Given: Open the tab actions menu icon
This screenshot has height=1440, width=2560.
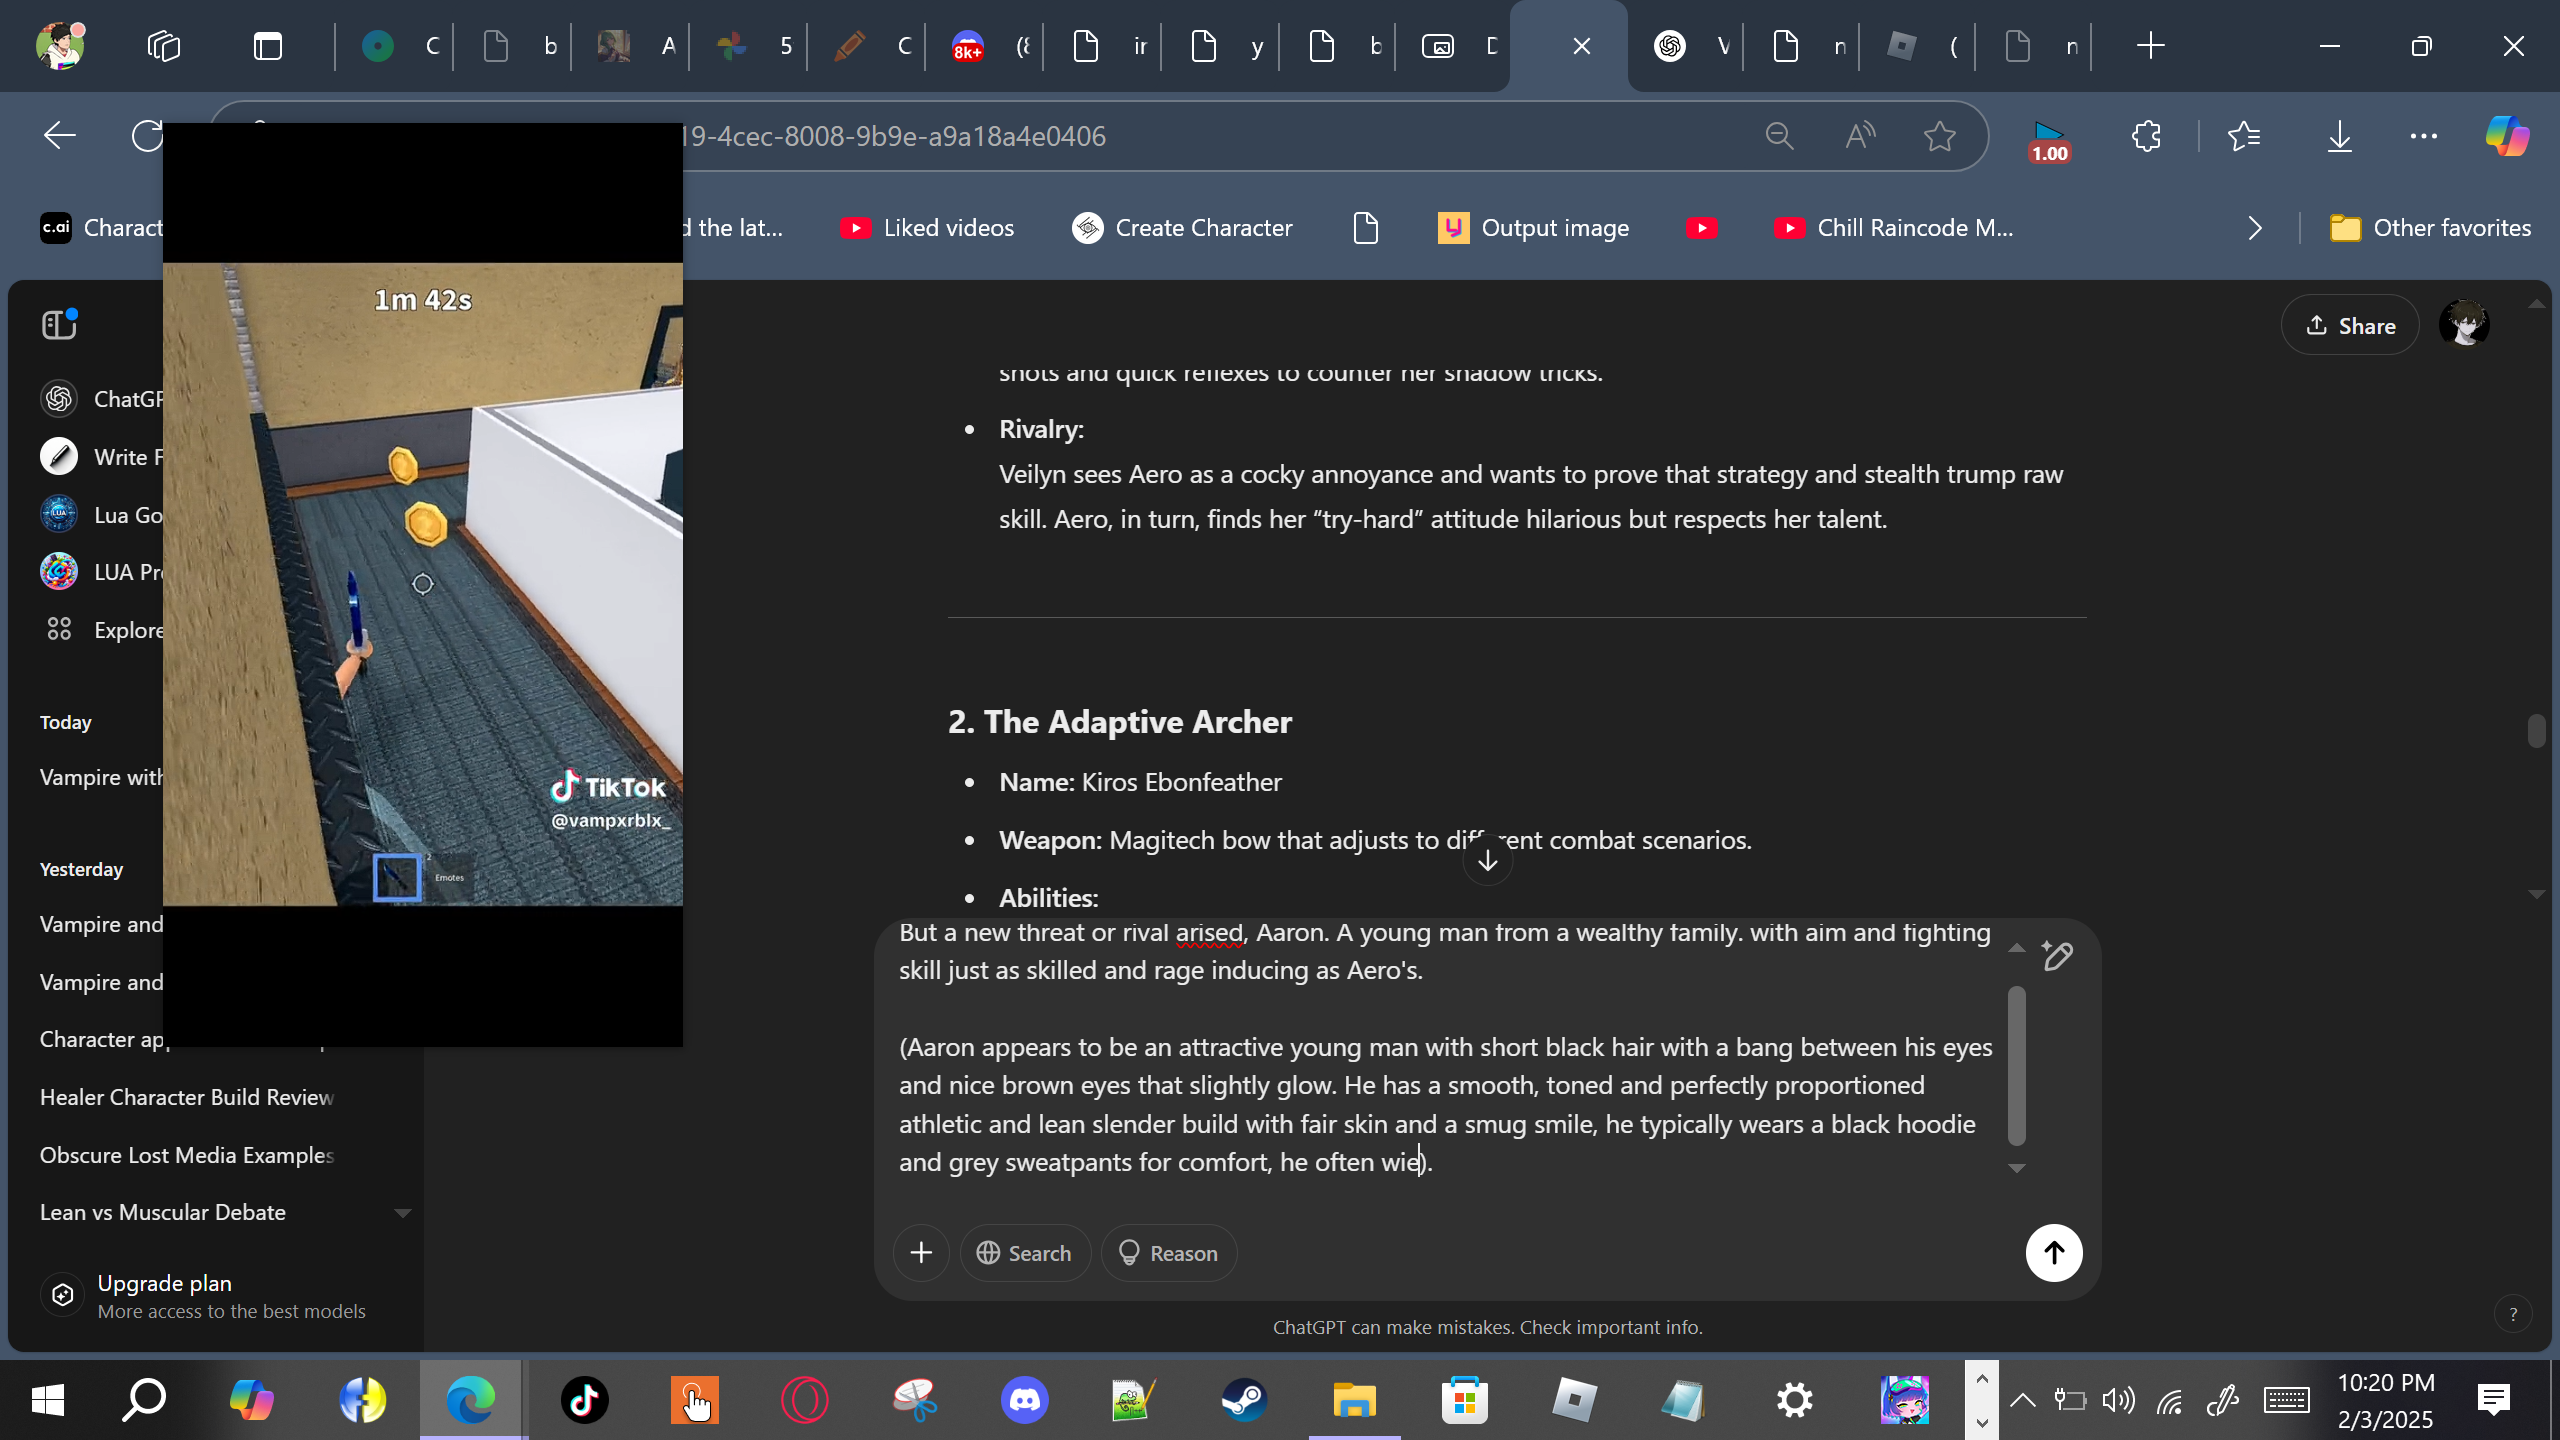Looking at the screenshot, I should click(268, 46).
